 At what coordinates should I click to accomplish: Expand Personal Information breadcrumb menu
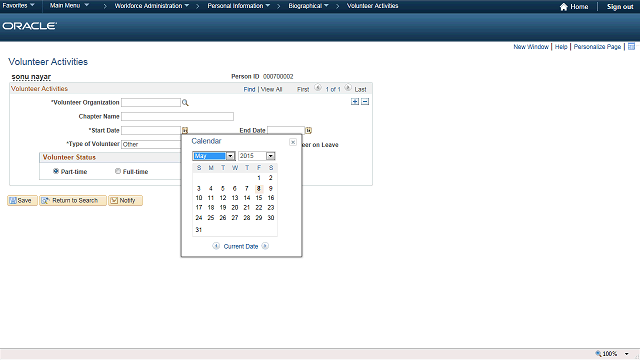pos(238,6)
